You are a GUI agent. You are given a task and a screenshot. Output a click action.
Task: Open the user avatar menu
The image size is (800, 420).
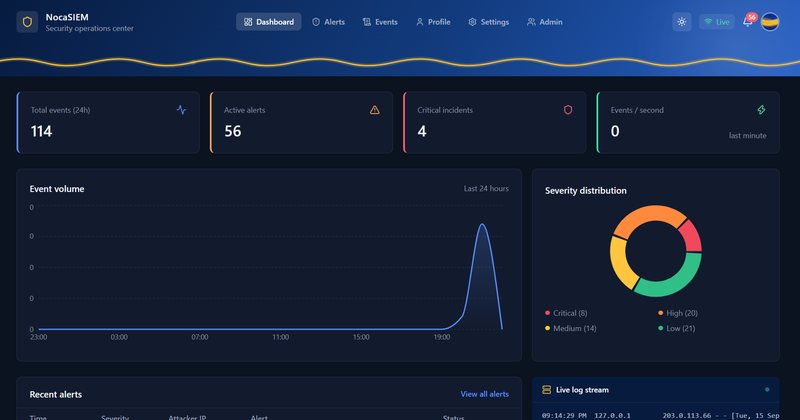point(770,22)
